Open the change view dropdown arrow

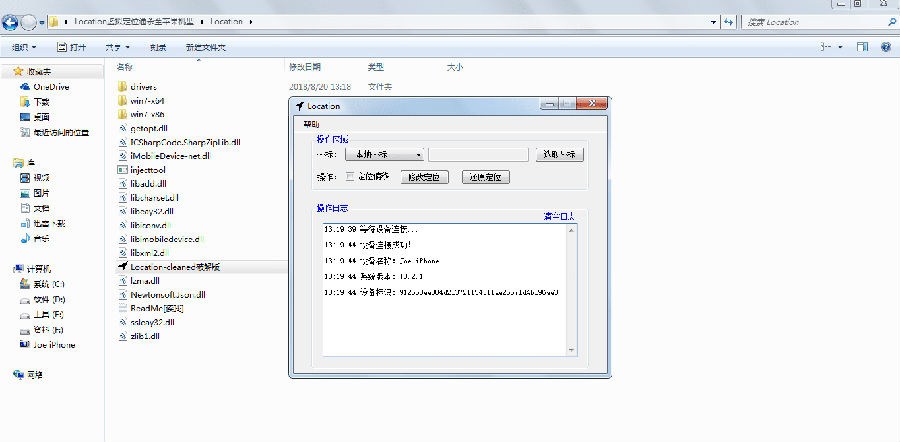click(x=840, y=47)
